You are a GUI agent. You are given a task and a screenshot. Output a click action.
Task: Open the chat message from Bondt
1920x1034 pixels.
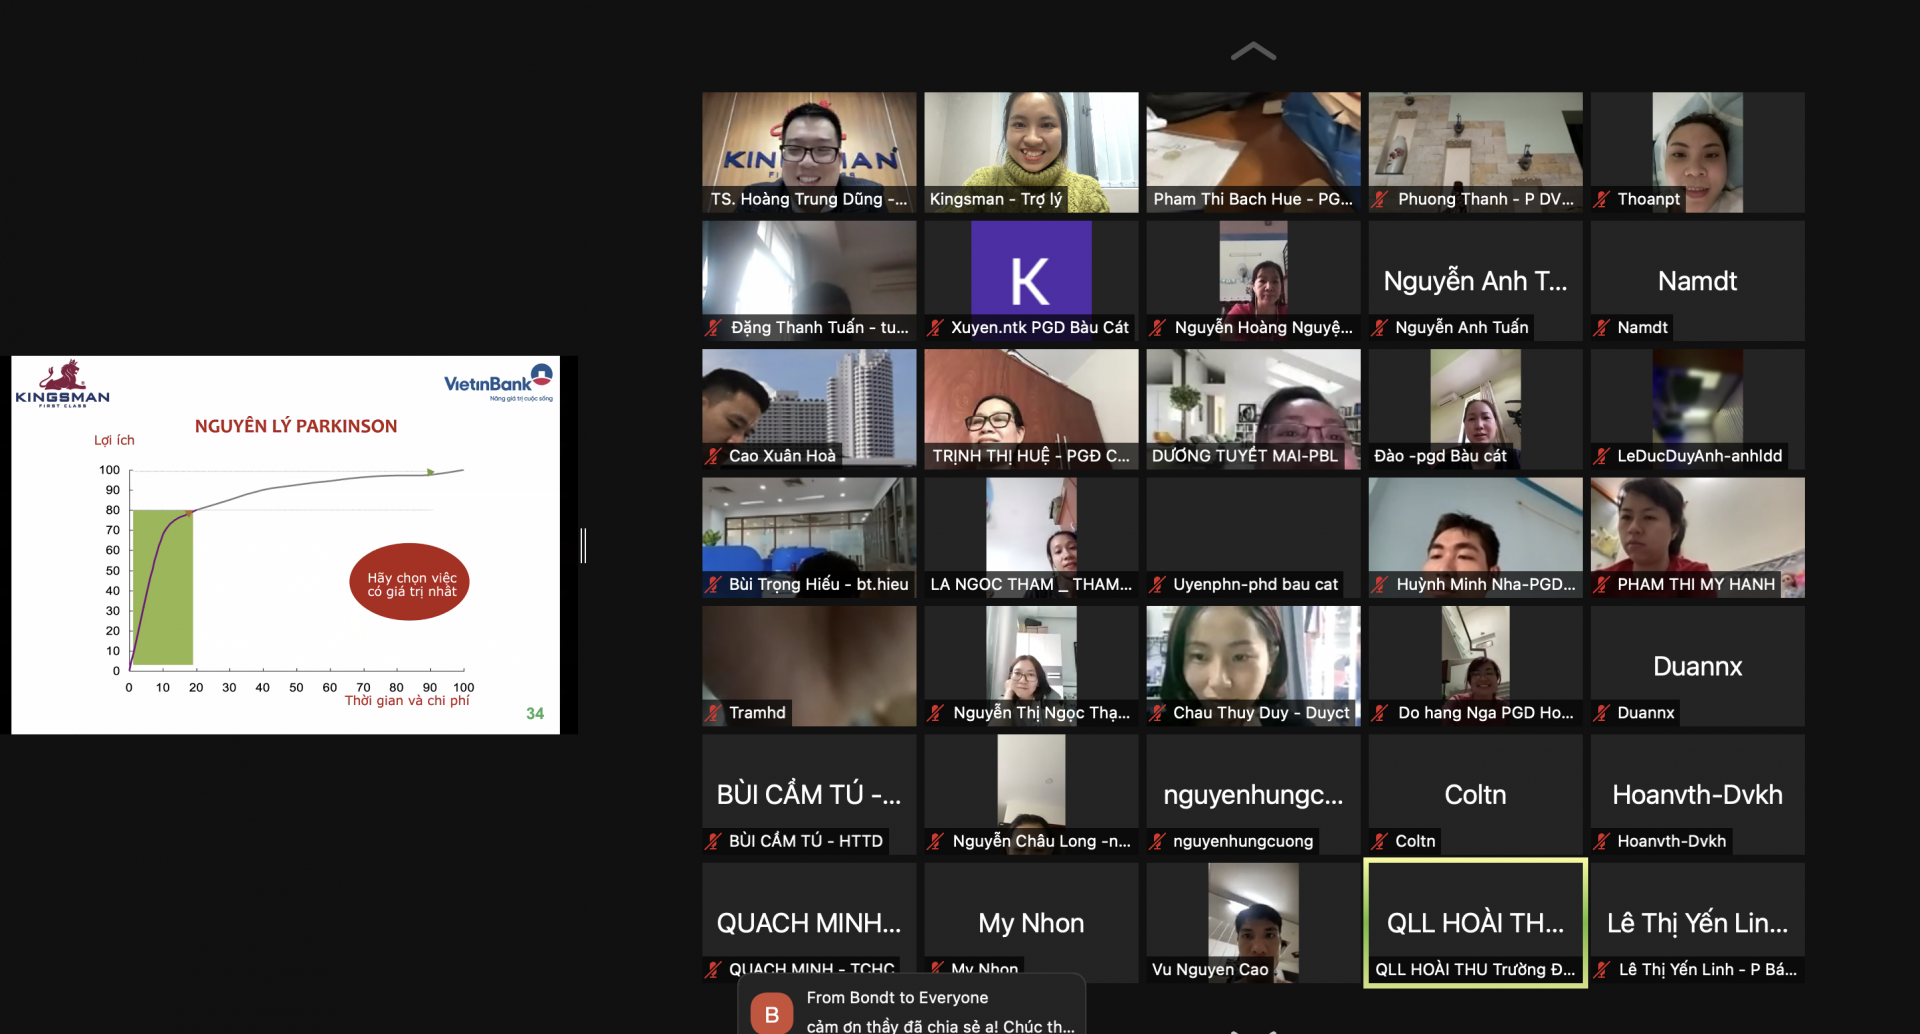[940, 1012]
